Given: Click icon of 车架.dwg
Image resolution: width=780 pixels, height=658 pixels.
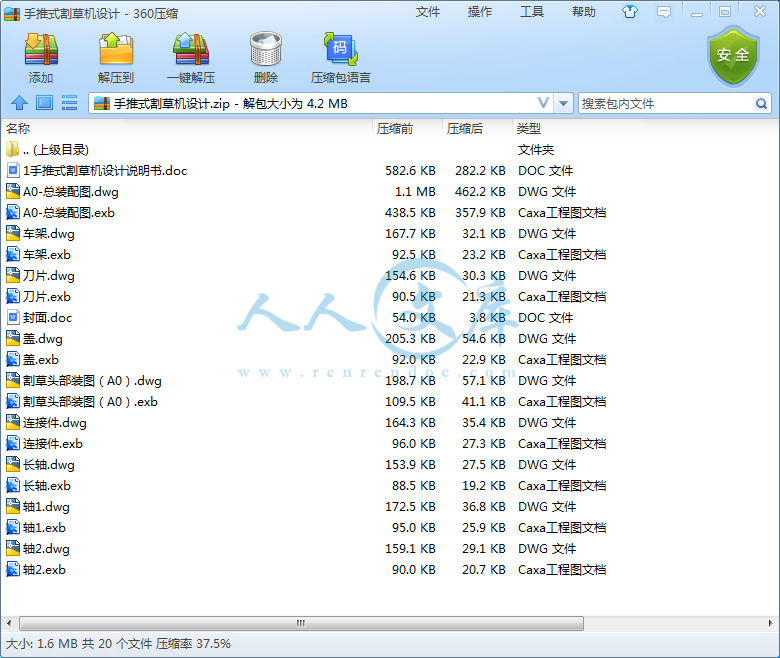Looking at the screenshot, I should click(x=12, y=233).
